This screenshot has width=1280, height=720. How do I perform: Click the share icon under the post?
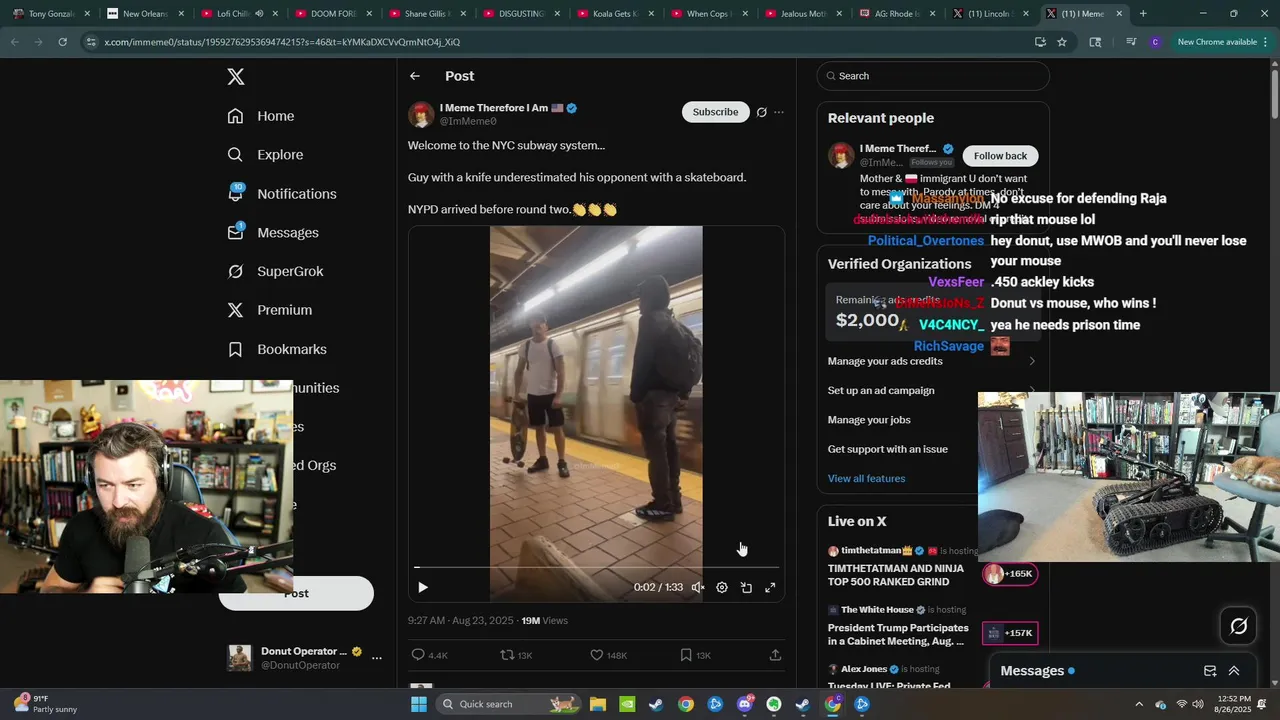pyautogui.click(x=775, y=655)
